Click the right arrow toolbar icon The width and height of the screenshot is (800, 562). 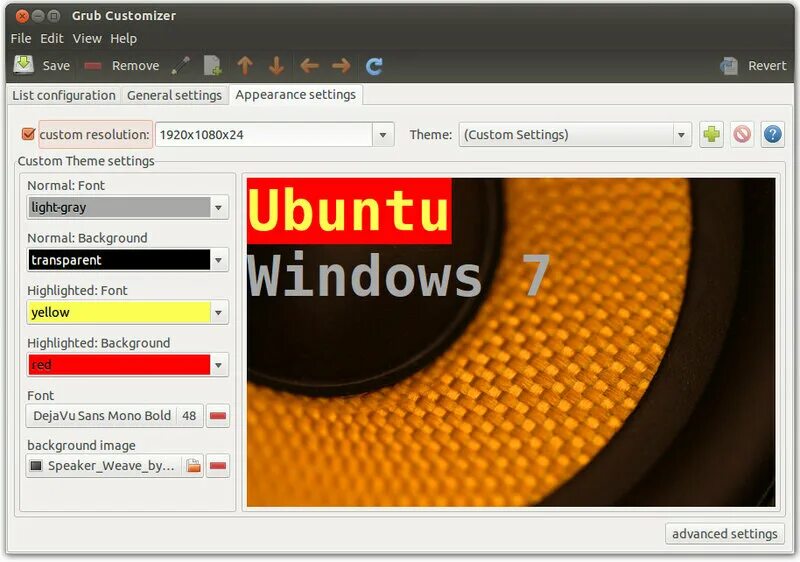click(x=341, y=66)
